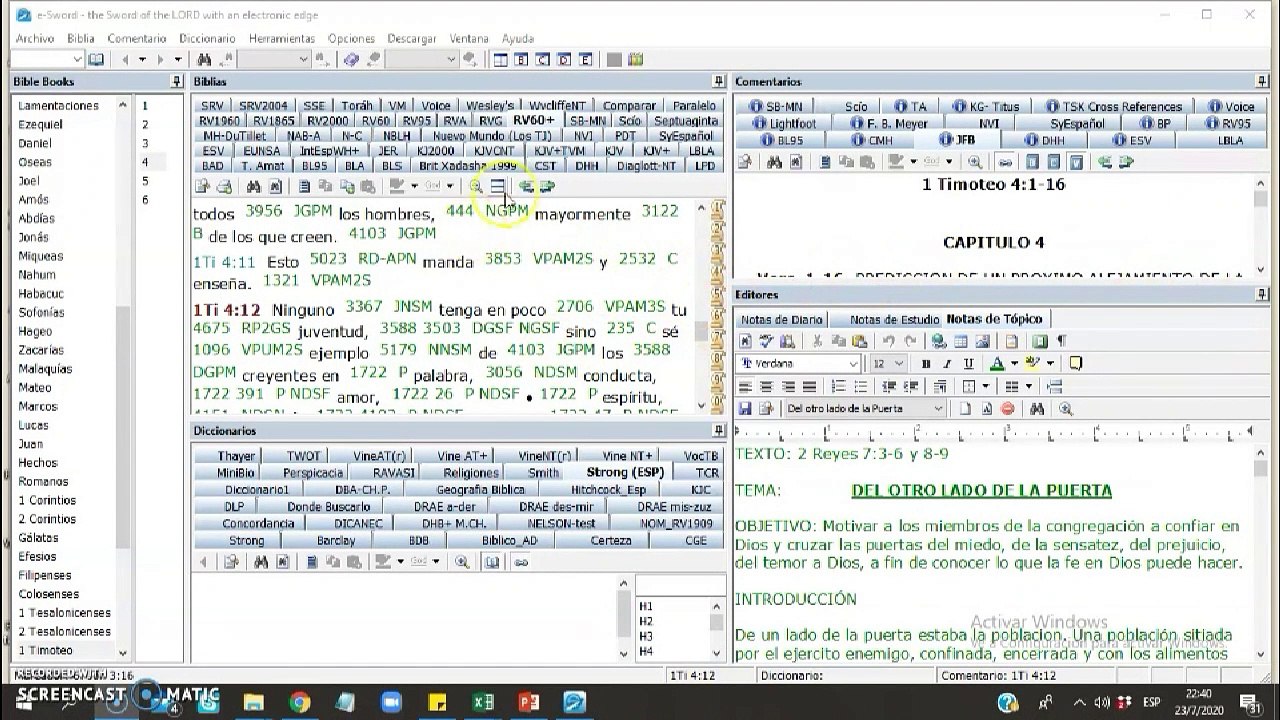Toggle justify alignment in Editores toolbar
1280x720 pixels.
pos(809,386)
